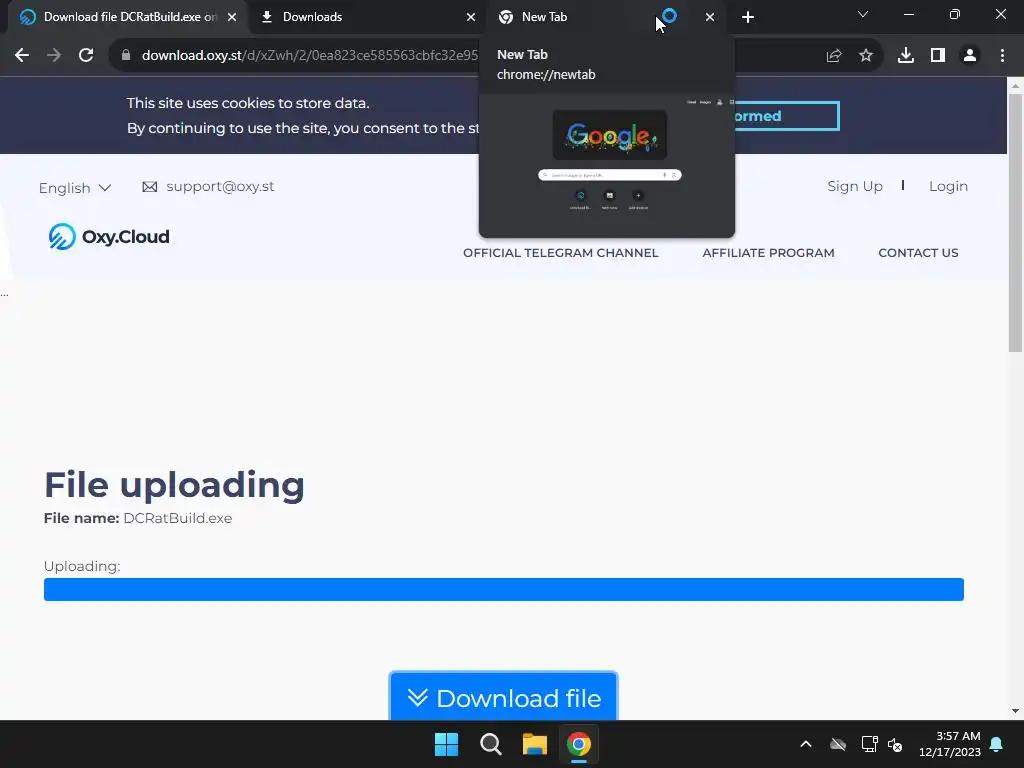Click the chrome://newtab text in tab preview
Viewport: 1024px width, 768px height.
[546, 74]
